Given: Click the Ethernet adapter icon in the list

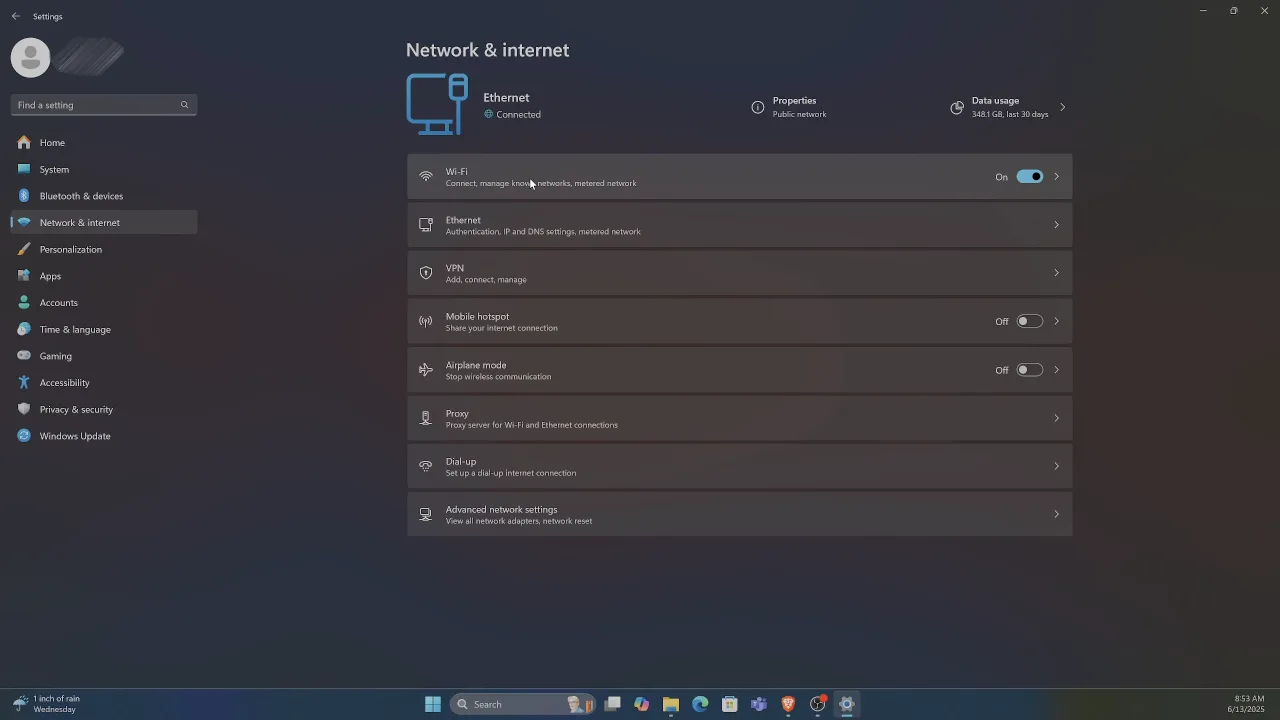Looking at the screenshot, I should 425,225.
